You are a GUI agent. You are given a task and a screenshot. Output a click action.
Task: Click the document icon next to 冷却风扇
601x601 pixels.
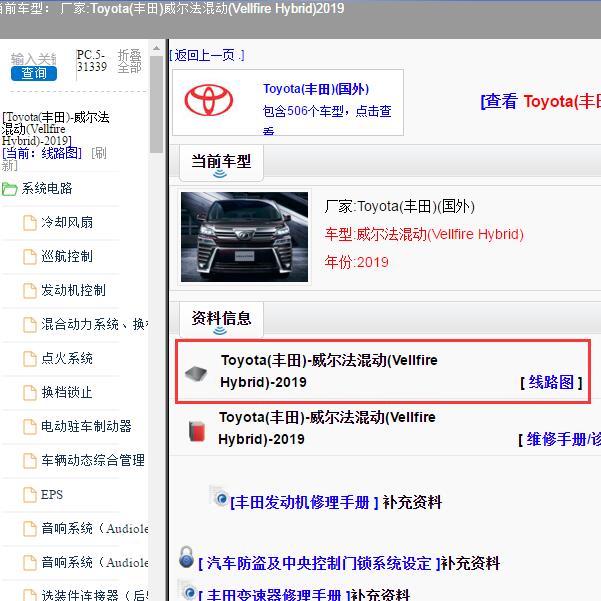point(30,223)
